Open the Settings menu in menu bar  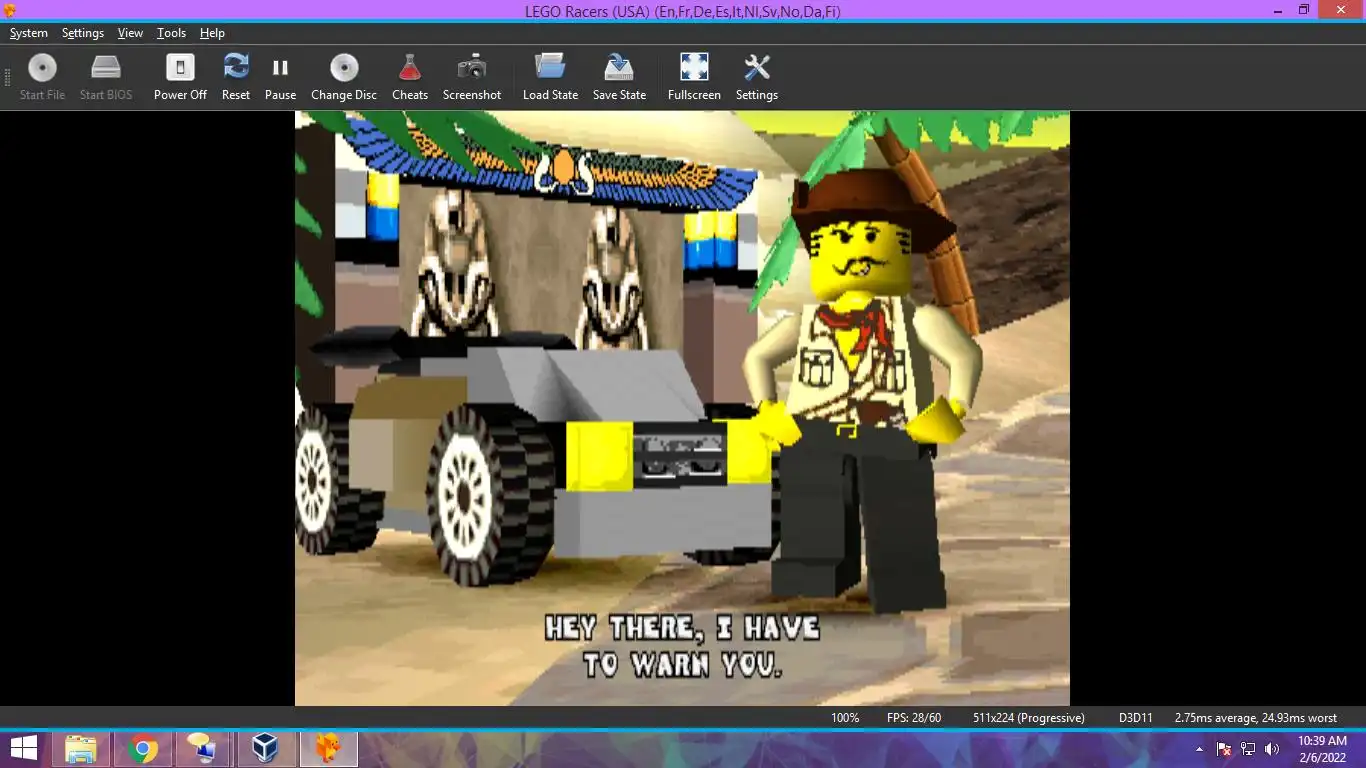83,33
